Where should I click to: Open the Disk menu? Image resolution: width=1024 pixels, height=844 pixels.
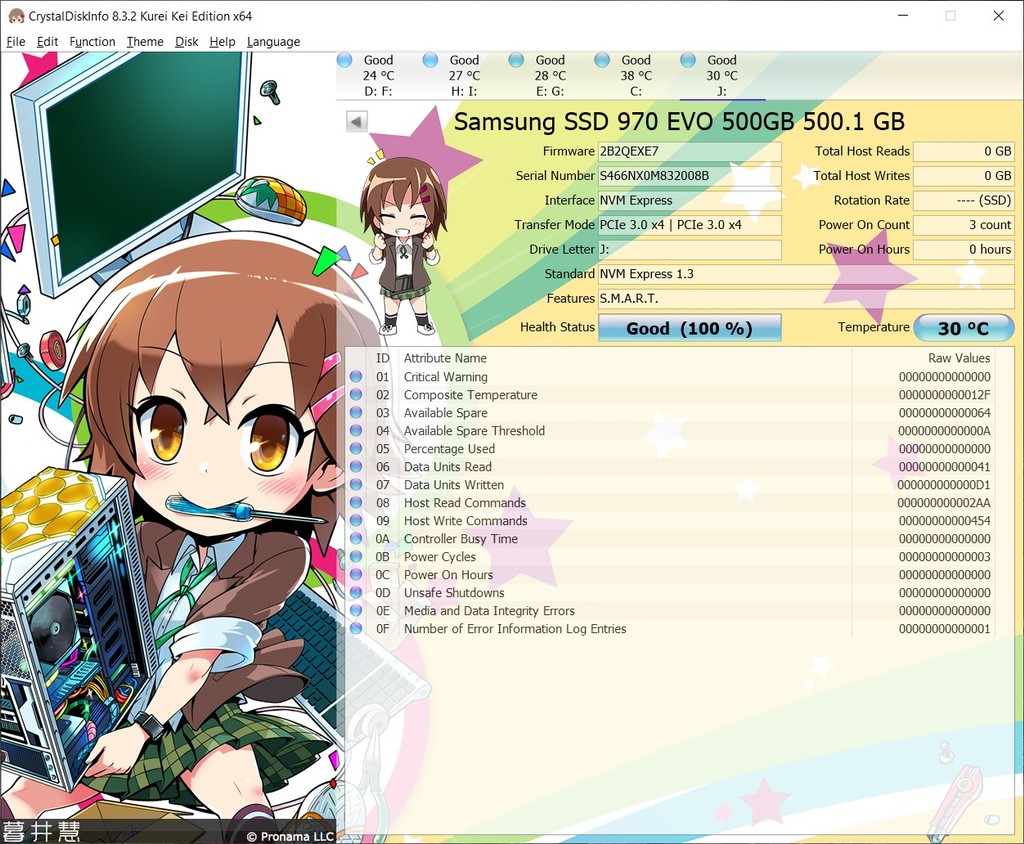coord(186,41)
